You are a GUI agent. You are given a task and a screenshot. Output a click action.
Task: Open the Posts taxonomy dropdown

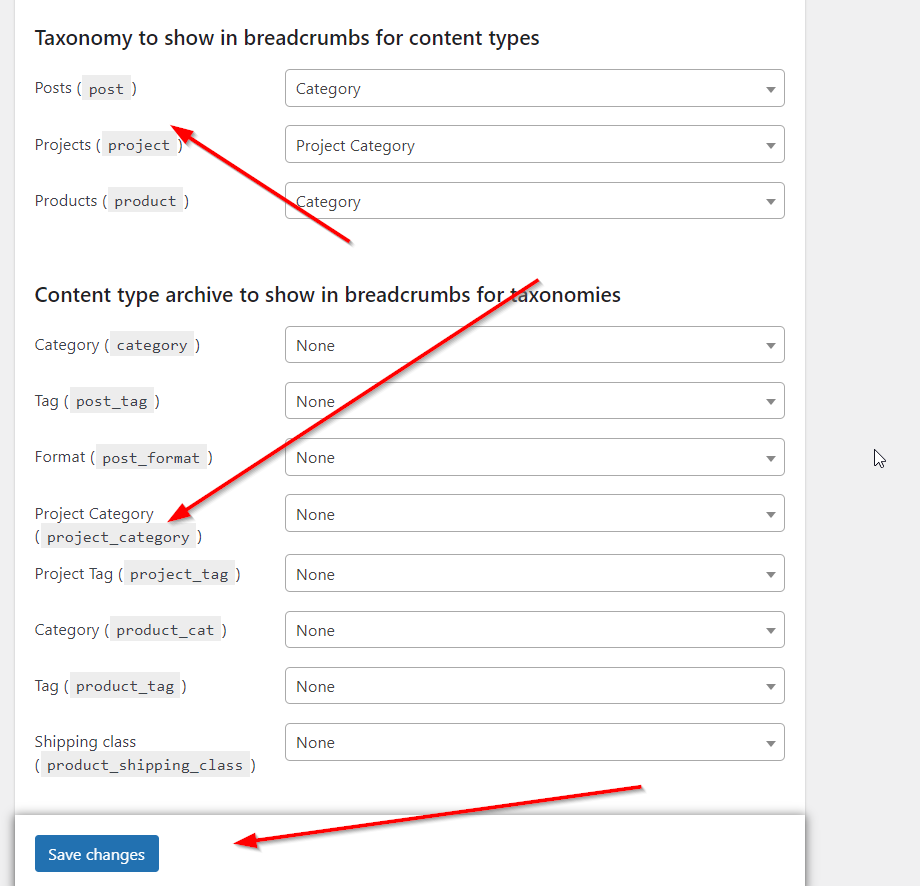click(534, 88)
